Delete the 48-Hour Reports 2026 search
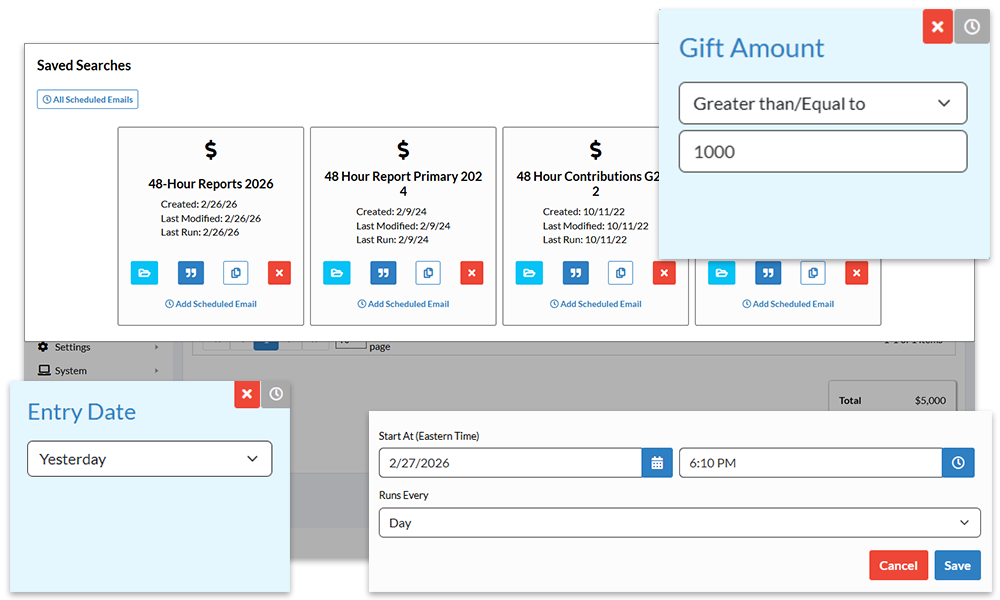 point(279,272)
